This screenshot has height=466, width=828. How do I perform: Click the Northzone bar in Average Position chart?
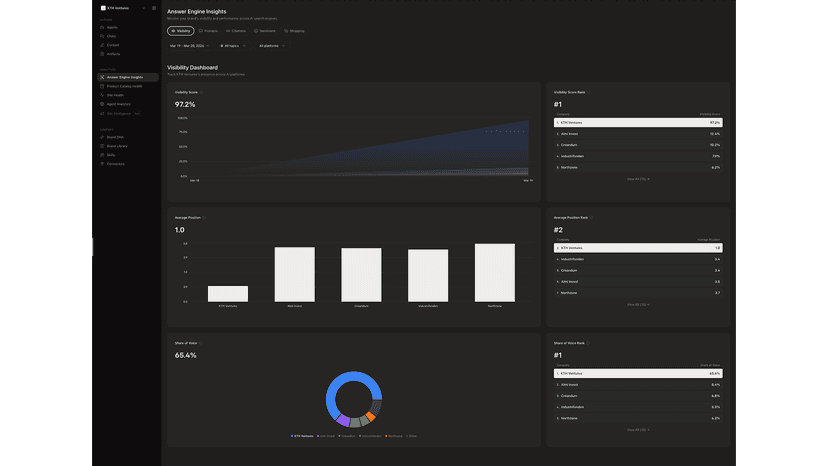click(495, 273)
